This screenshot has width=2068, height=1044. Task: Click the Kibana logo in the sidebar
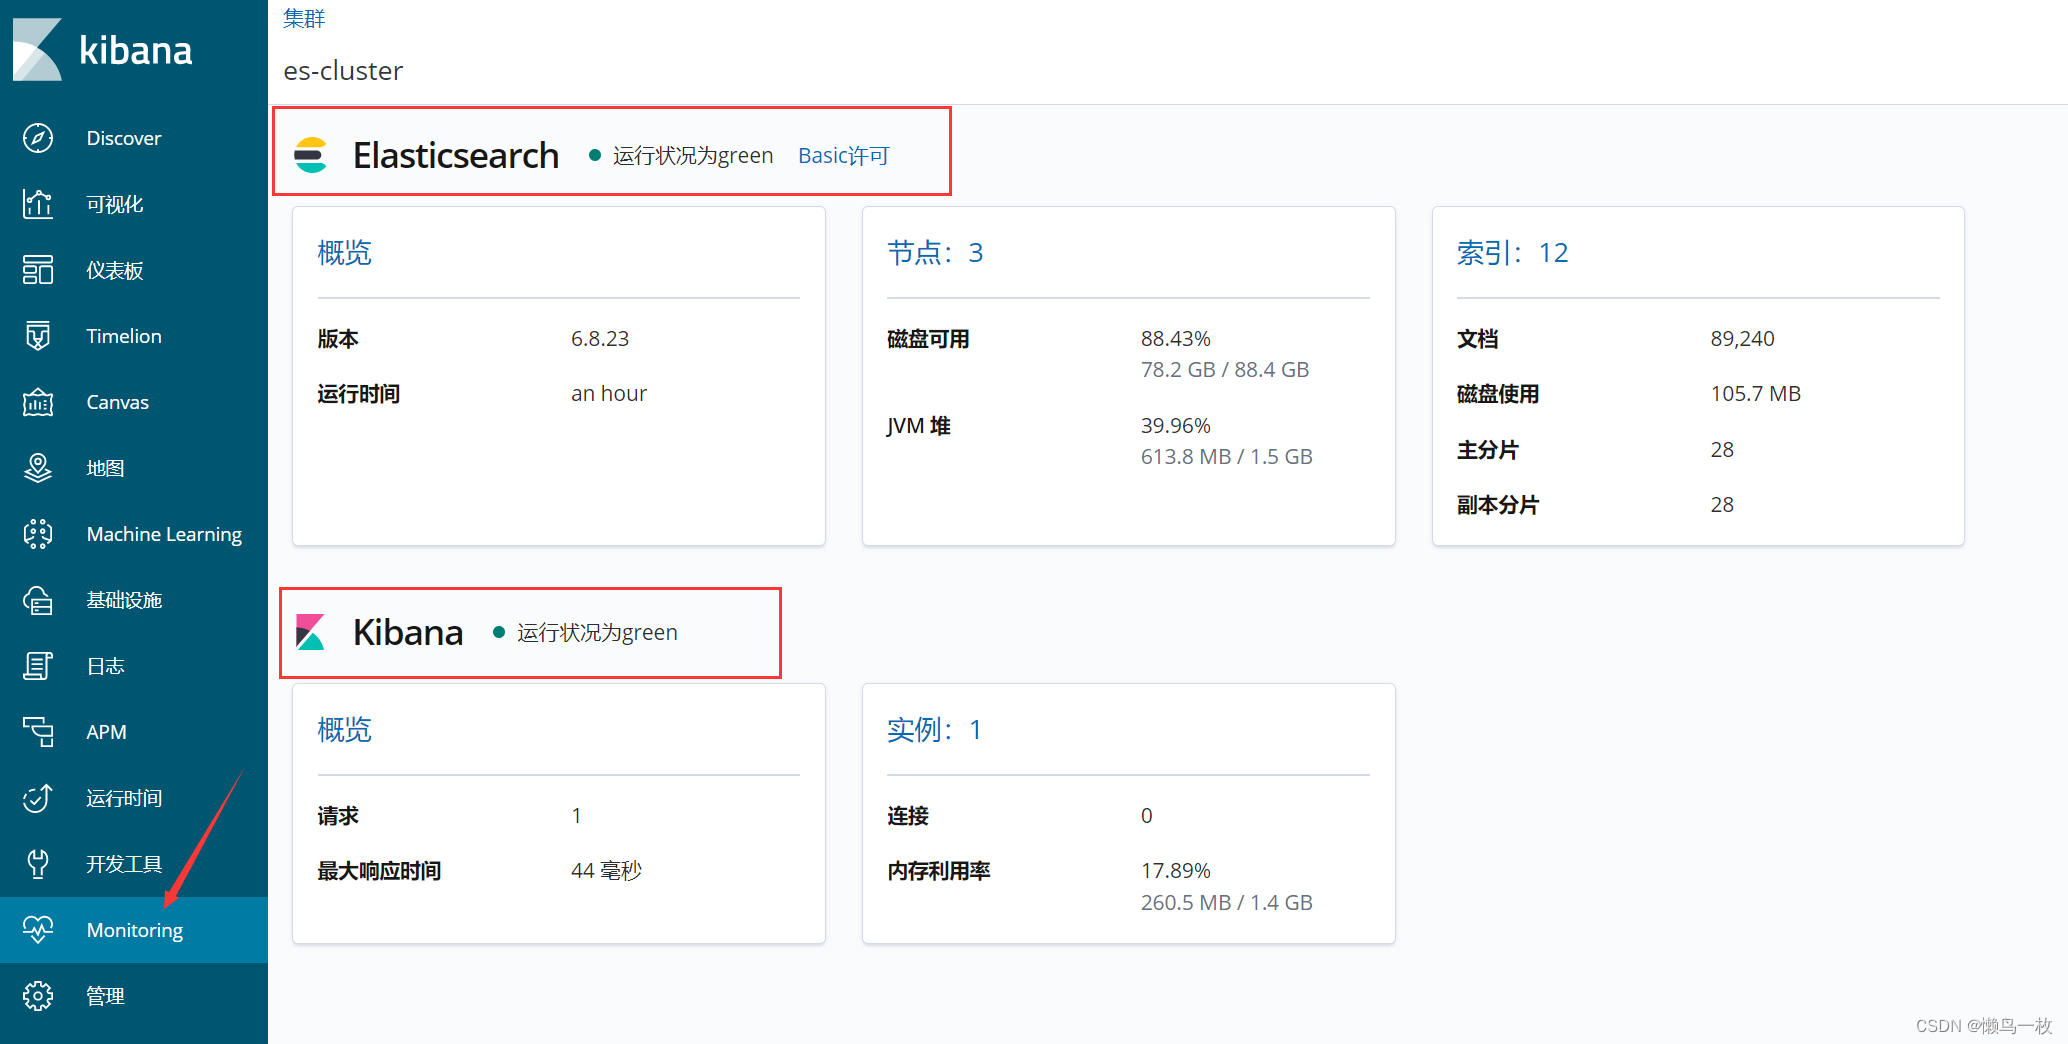click(103, 49)
